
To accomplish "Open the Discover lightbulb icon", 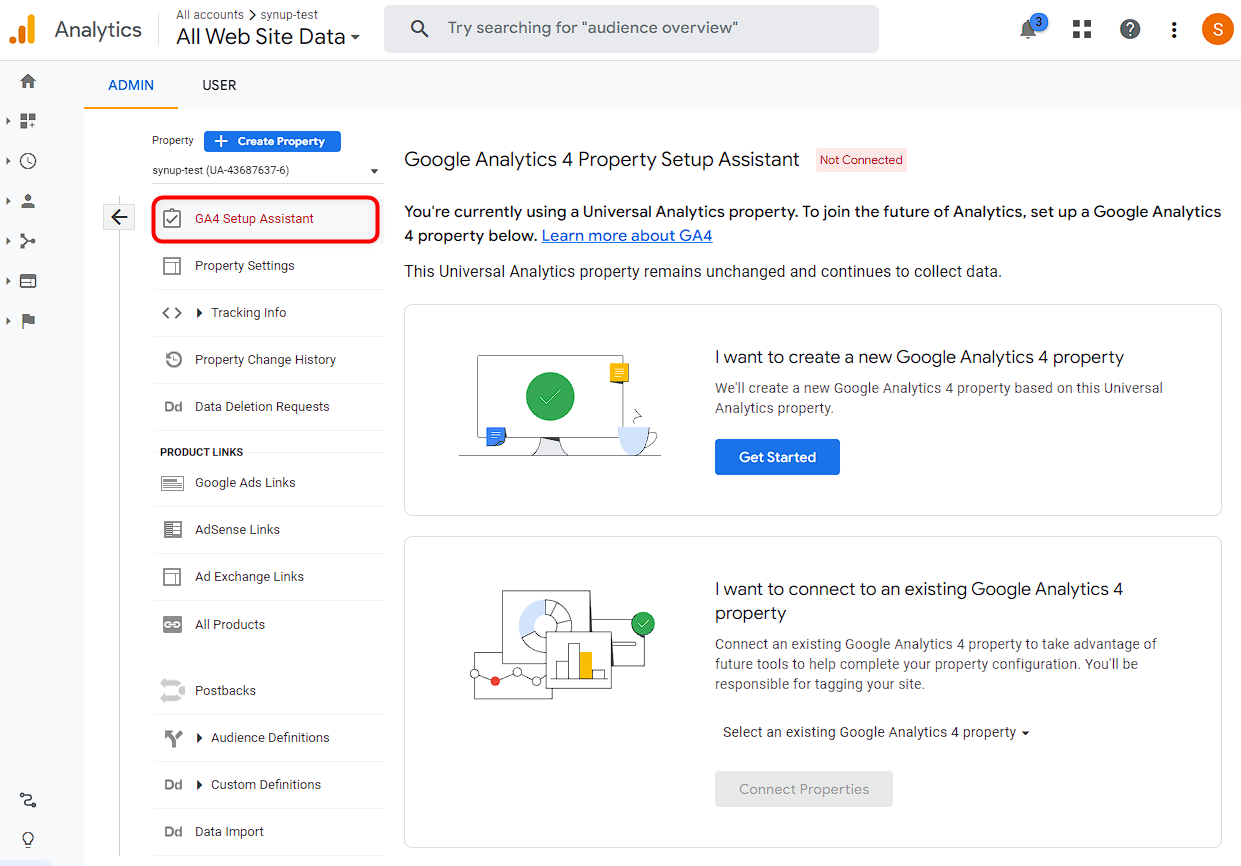I will point(28,840).
